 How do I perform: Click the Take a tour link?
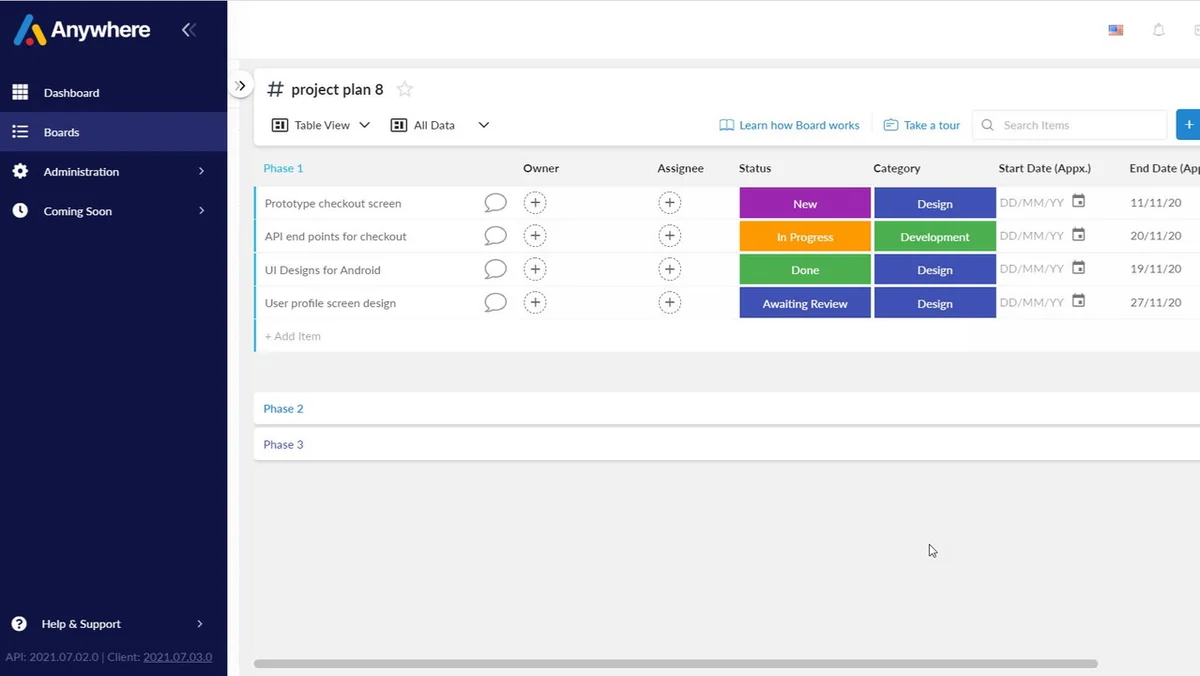click(x=922, y=125)
